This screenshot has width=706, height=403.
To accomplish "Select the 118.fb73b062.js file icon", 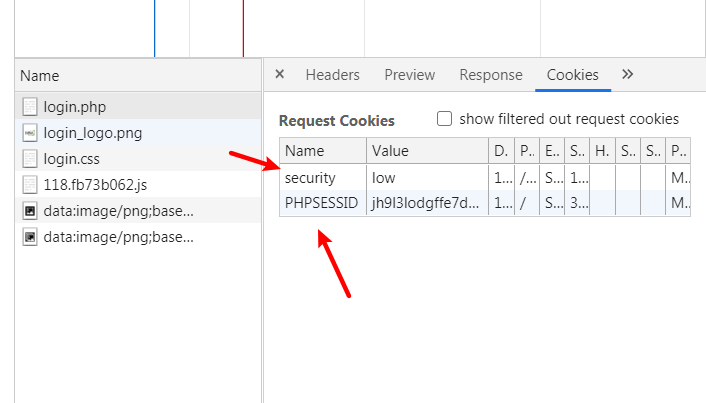I will pos(30,185).
